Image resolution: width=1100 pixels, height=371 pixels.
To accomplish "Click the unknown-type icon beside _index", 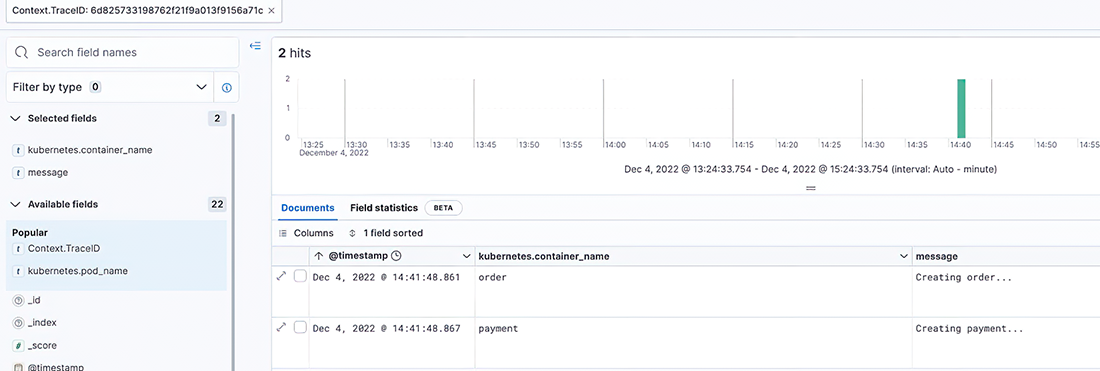I will tap(18, 323).
